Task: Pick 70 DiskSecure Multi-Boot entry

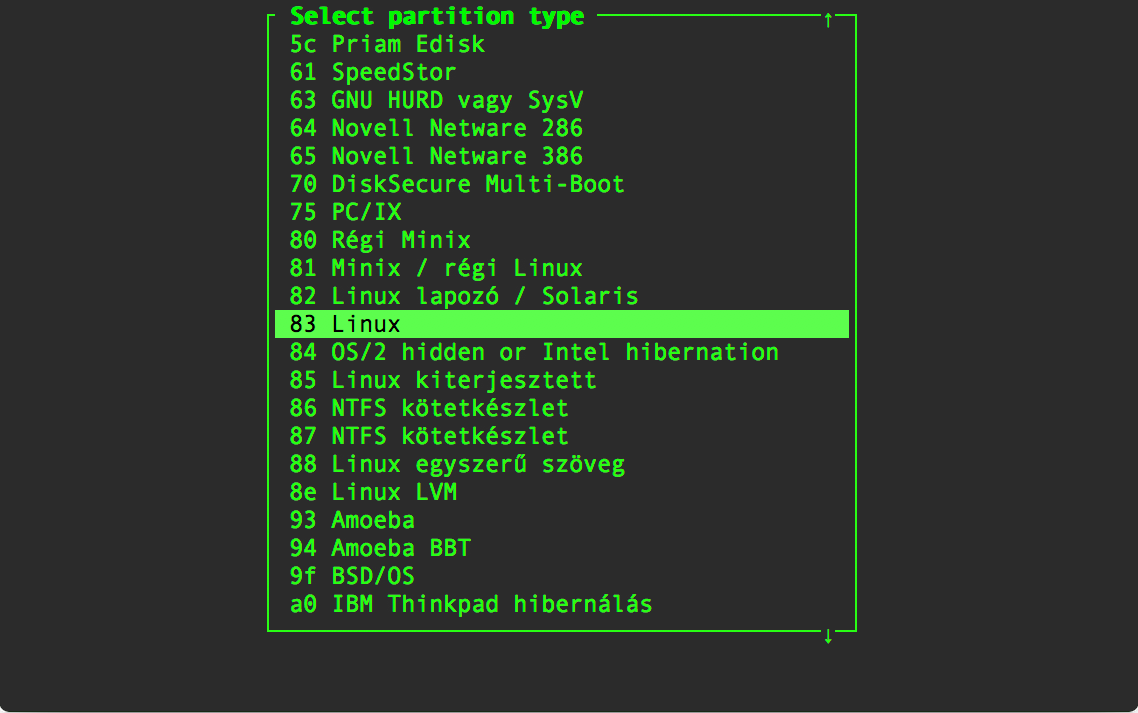Action: pos(562,184)
